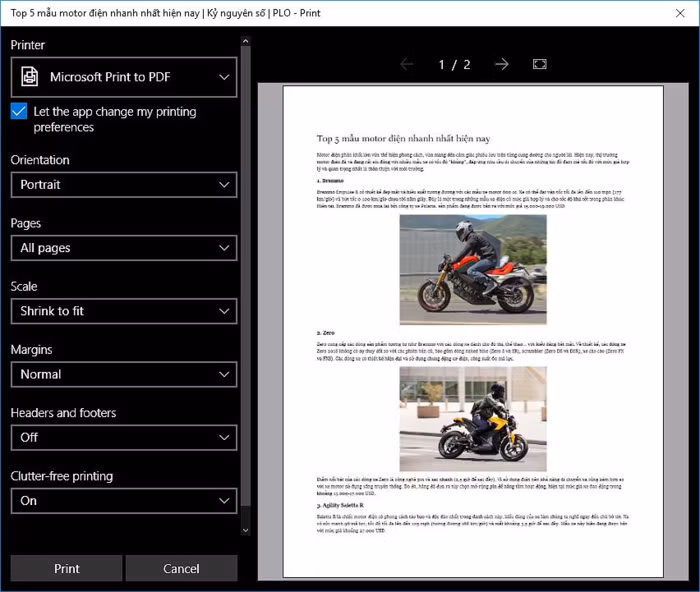
Task: Advance to the next preview page arrow
Action: 502,64
